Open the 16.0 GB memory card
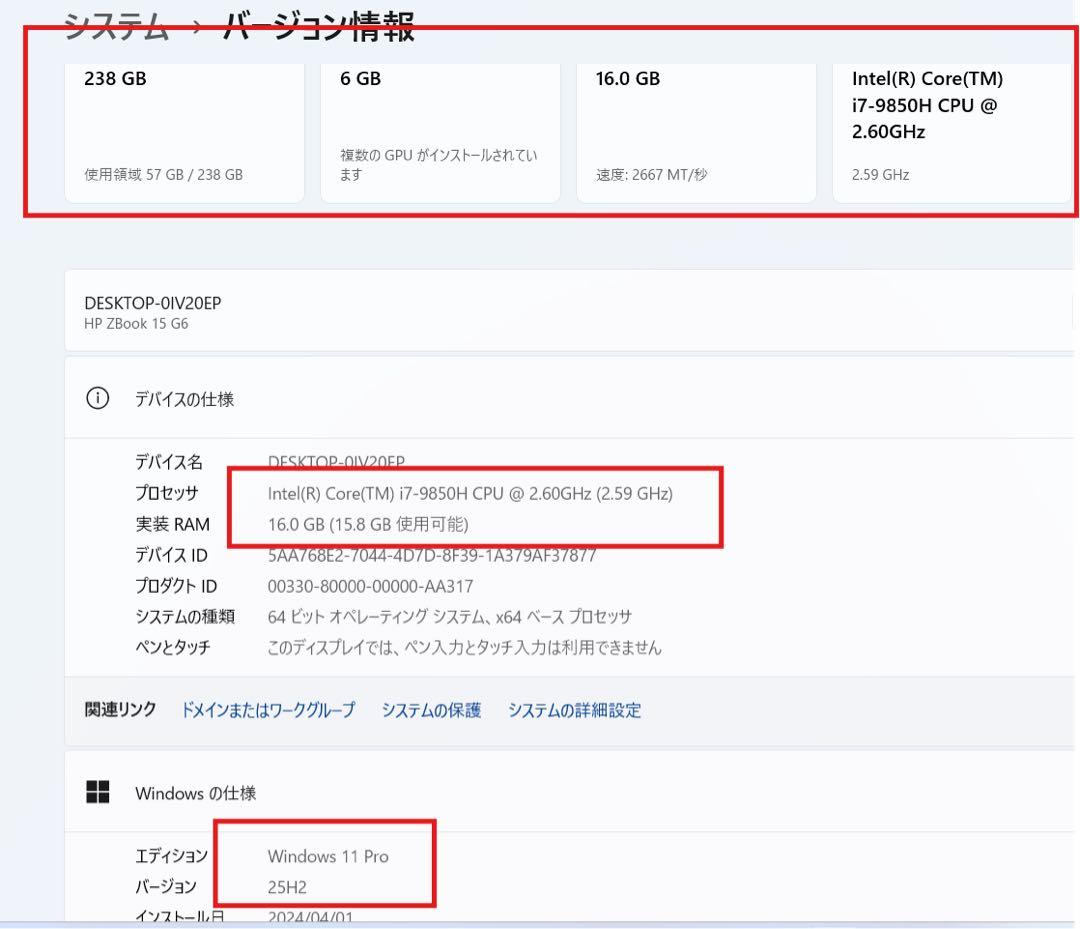The height and width of the screenshot is (929, 1080). (x=696, y=133)
